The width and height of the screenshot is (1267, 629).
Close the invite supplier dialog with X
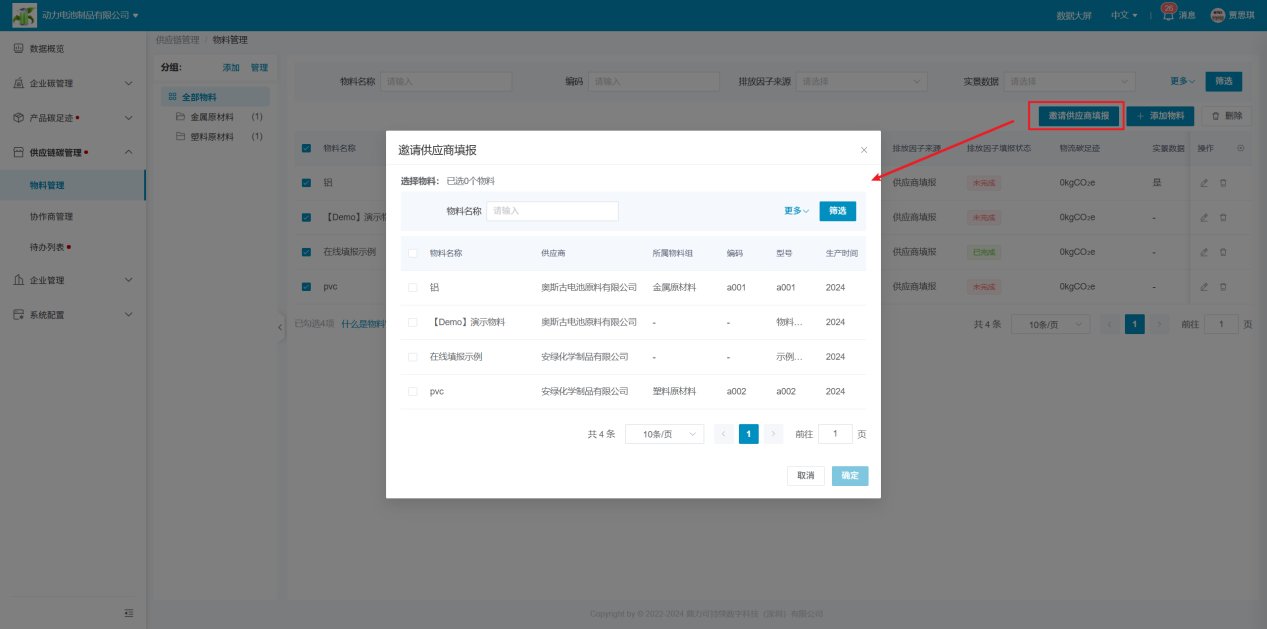(864, 150)
